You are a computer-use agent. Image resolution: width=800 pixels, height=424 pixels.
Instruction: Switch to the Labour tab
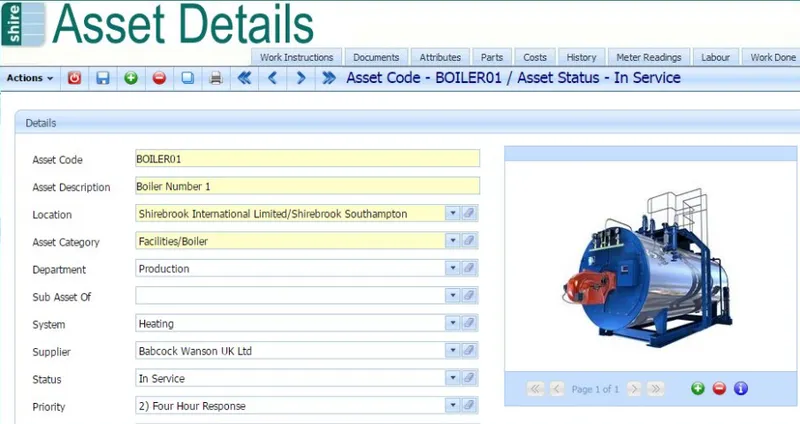(715, 57)
